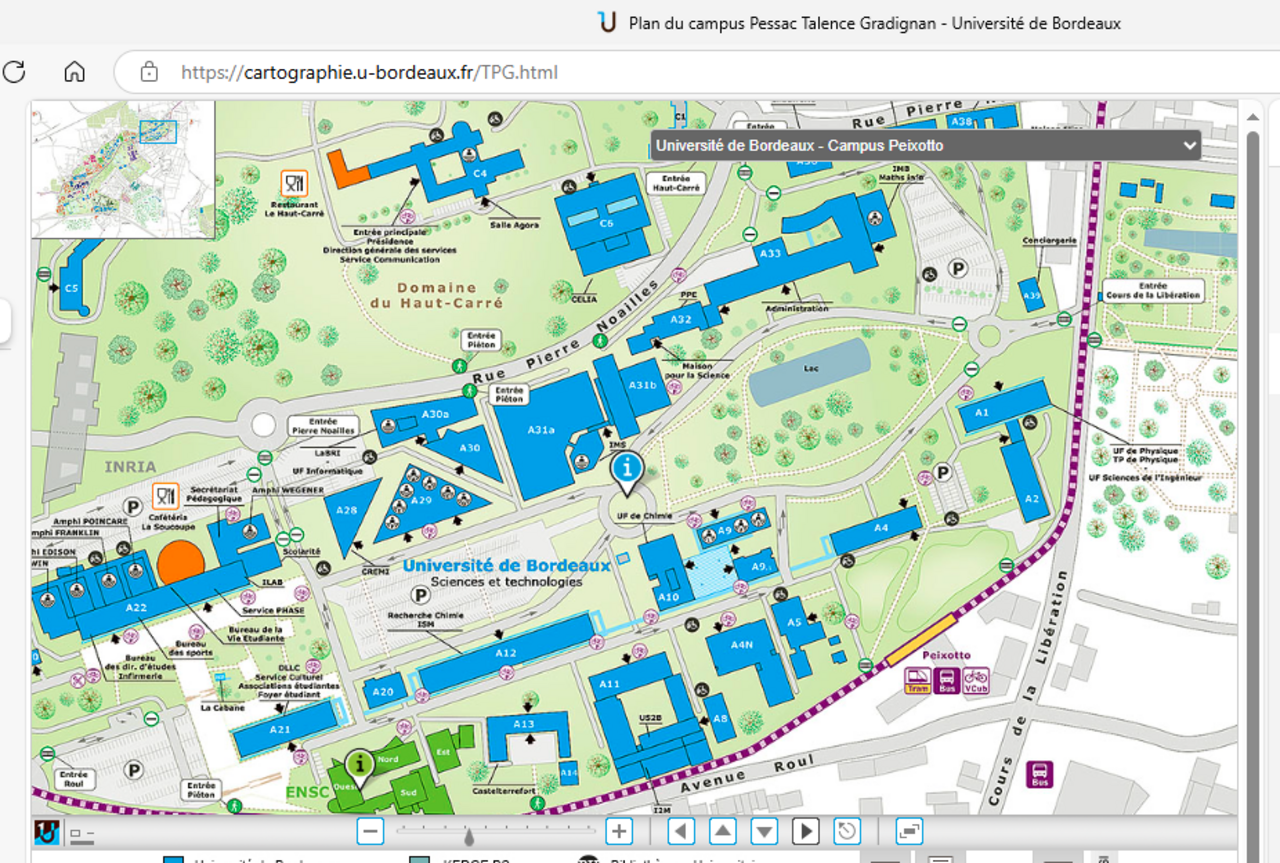
Task: Select building A28 on the map
Action: coord(346,511)
